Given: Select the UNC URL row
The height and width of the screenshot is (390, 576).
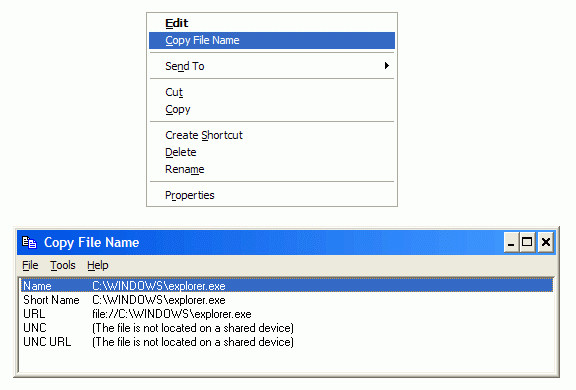Looking at the screenshot, I should pyautogui.click(x=287, y=342).
